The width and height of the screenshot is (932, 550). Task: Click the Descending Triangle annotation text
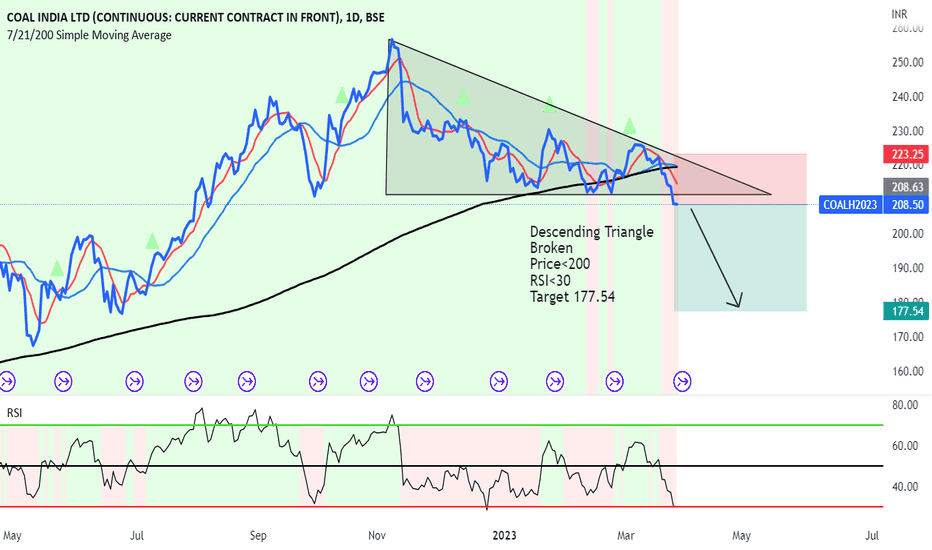(591, 232)
